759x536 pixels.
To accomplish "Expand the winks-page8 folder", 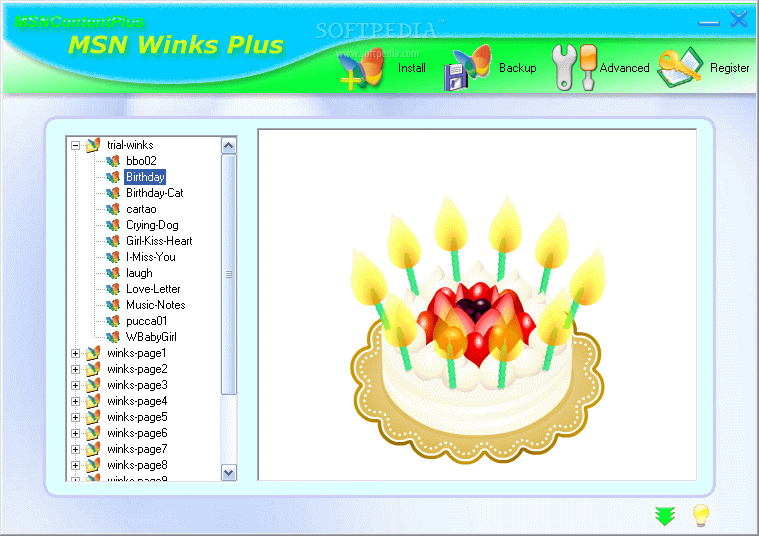I will pyautogui.click(x=75, y=465).
